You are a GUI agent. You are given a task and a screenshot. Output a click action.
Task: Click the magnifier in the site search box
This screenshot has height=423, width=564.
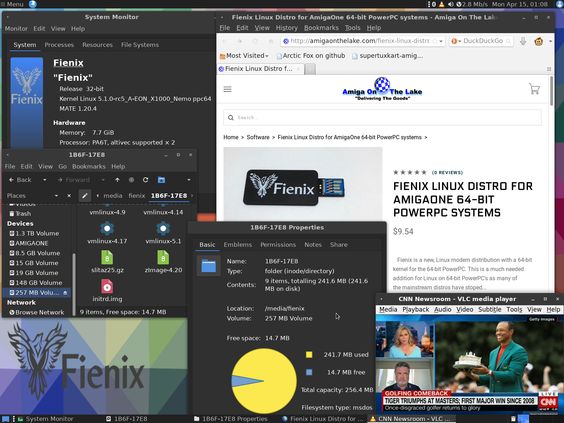pyautogui.click(x=231, y=118)
